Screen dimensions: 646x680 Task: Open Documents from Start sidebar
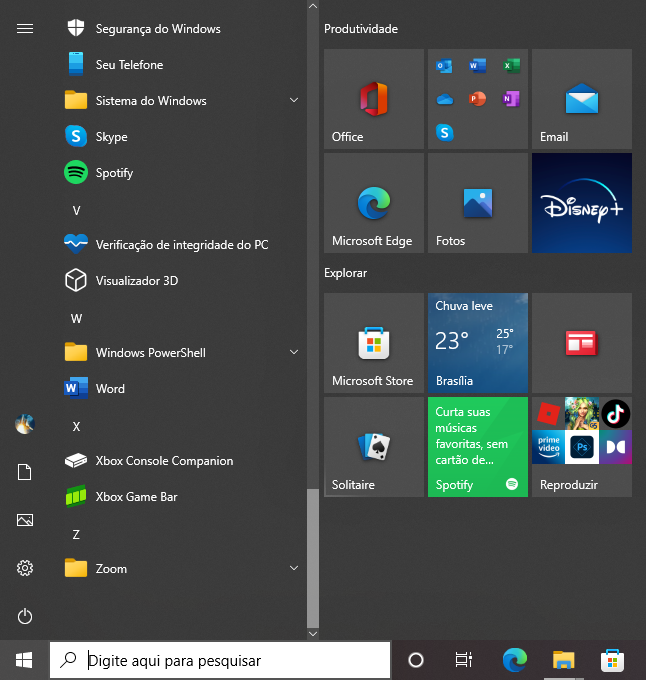click(25, 472)
